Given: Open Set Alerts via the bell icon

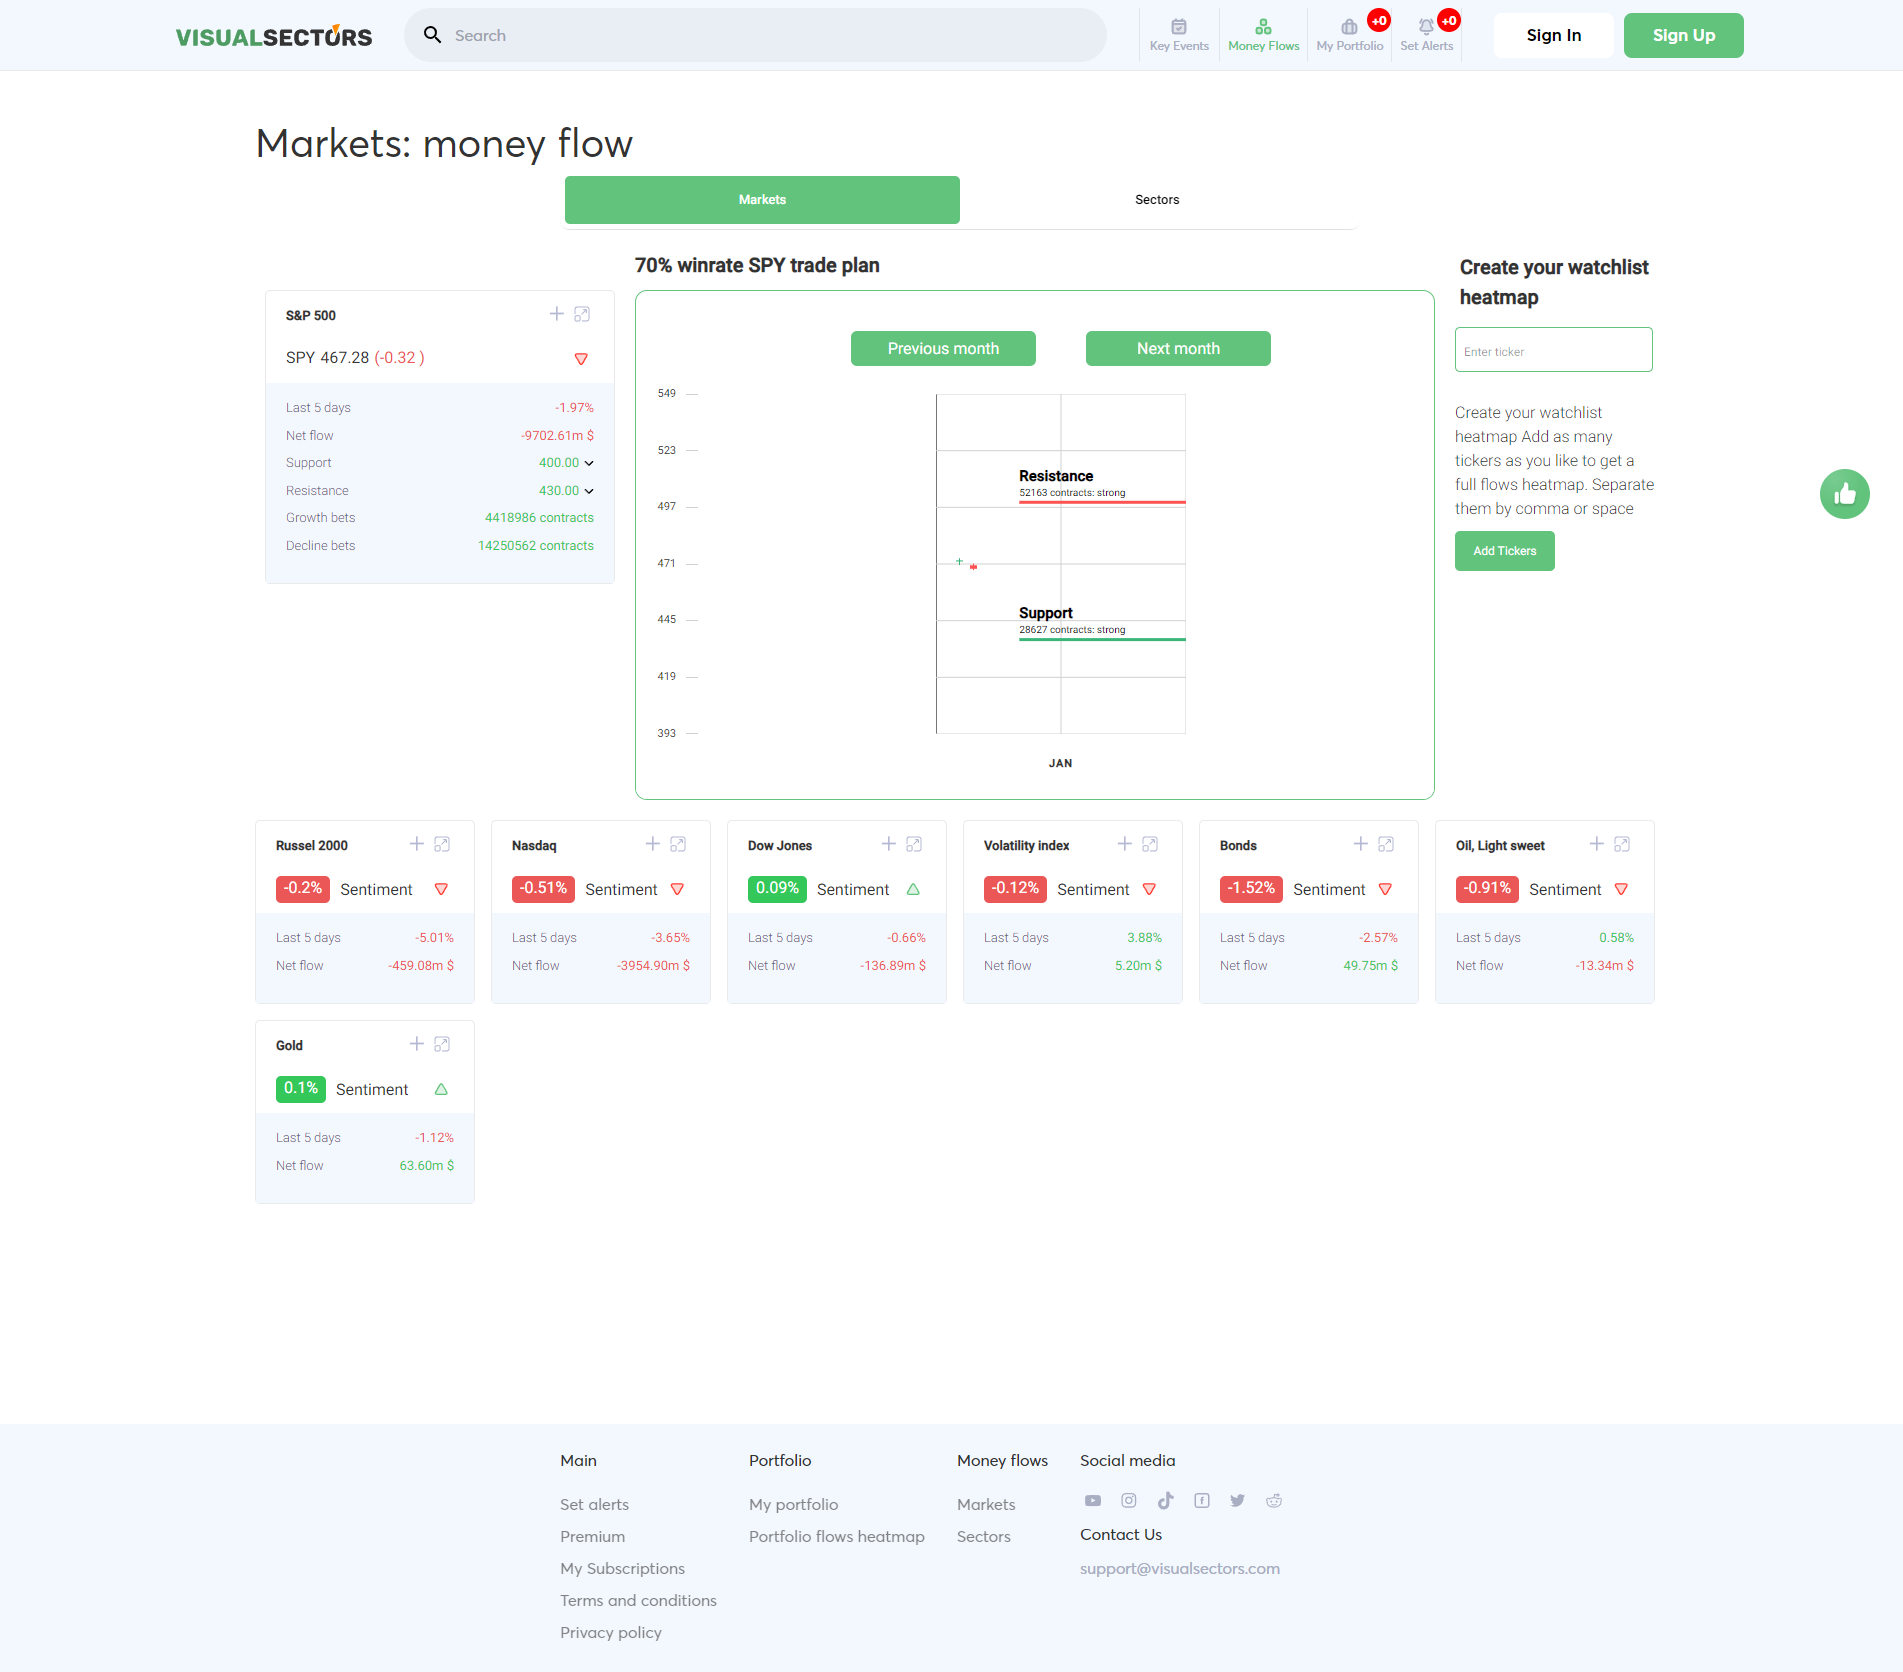Looking at the screenshot, I should [x=1426, y=28].
